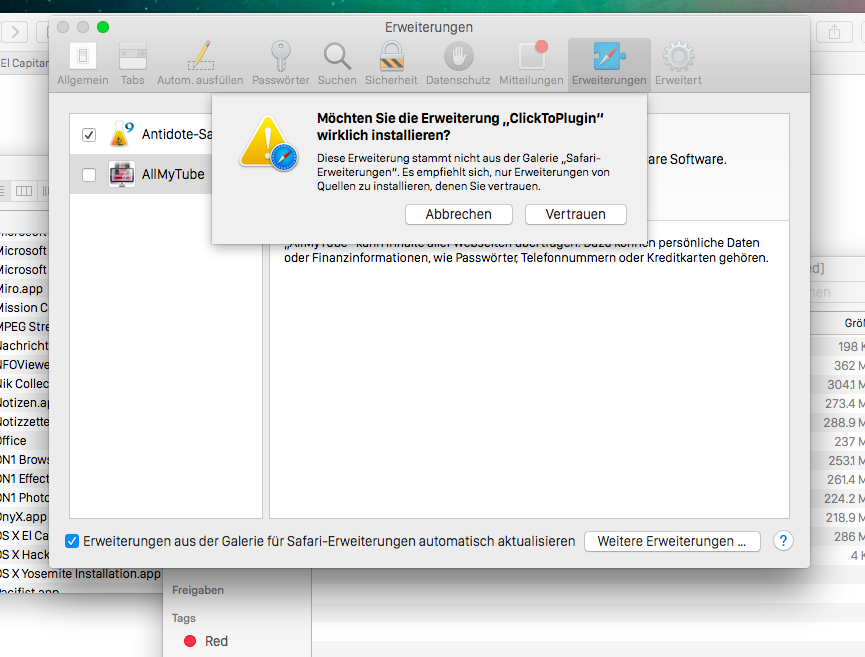Image resolution: width=865 pixels, height=657 pixels.
Task: Select OnyX.app in the Finder list
Action: pyautogui.click(x=23, y=517)
